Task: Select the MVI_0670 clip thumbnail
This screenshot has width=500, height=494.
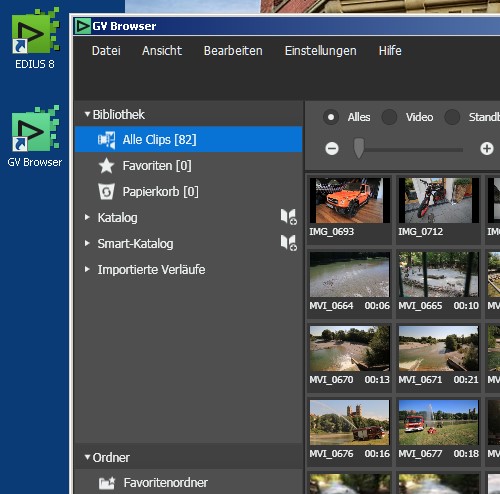Action: click(349, 348)
